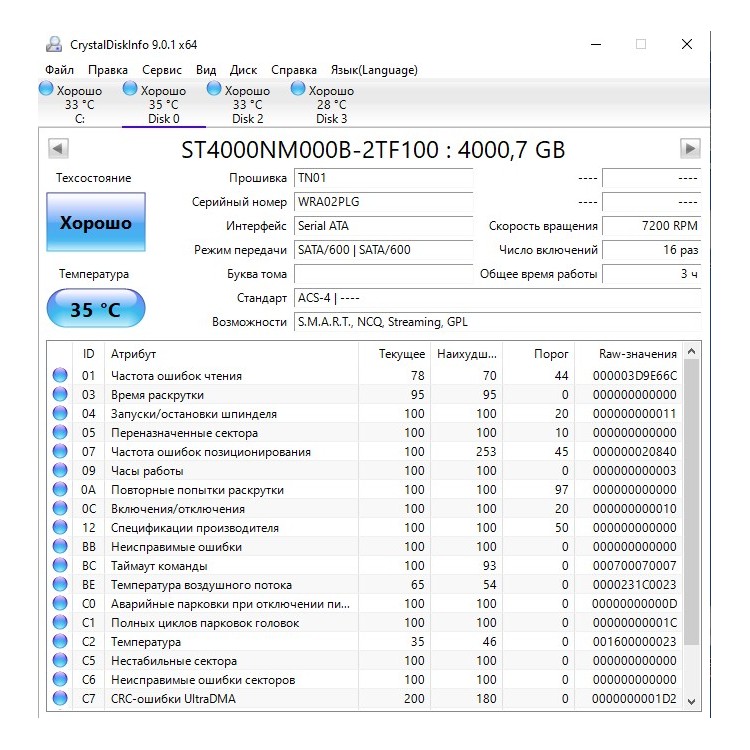Open the Справка menu
750x750 pixels.
[294, 70]
